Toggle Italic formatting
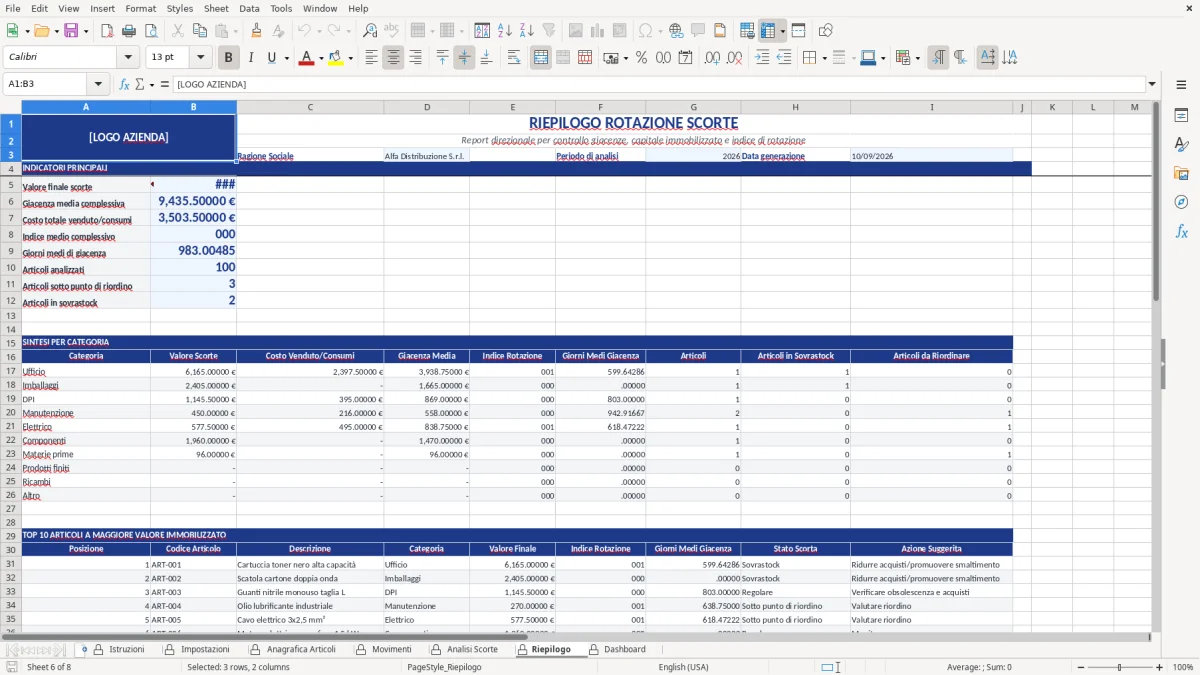Viewport: 1200px width, 675px height. coord(251,58)
